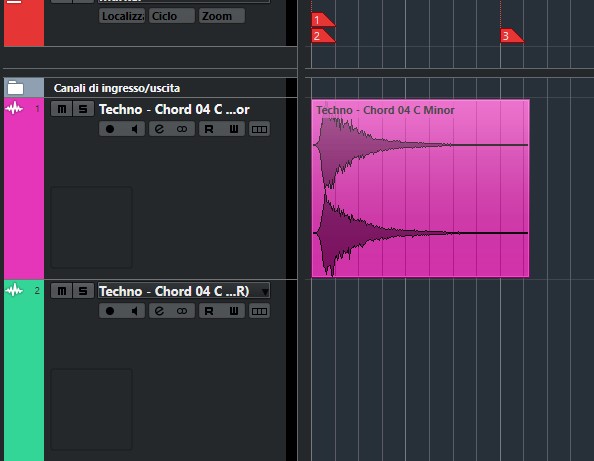The image size is (594, 461).
Task: Open track 2 name dropdown arrow
Action: (x=265, y=292)
